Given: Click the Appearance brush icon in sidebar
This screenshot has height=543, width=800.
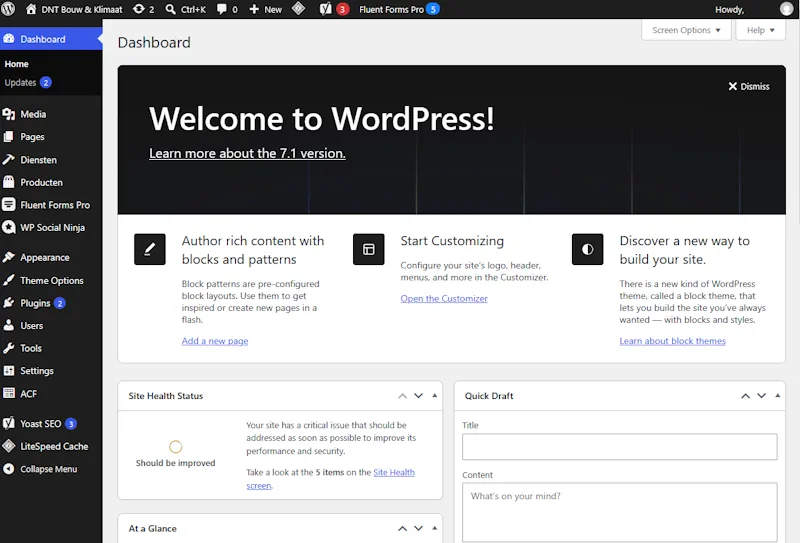Looking at the screenshot, I should 9,257.
